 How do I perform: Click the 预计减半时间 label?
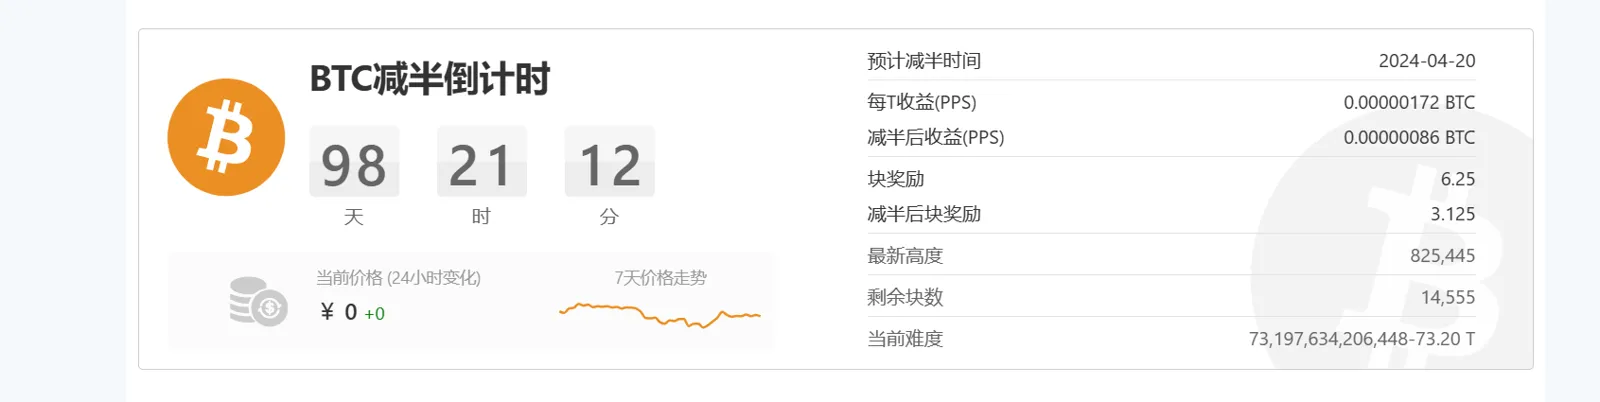[x=924, y=61]
